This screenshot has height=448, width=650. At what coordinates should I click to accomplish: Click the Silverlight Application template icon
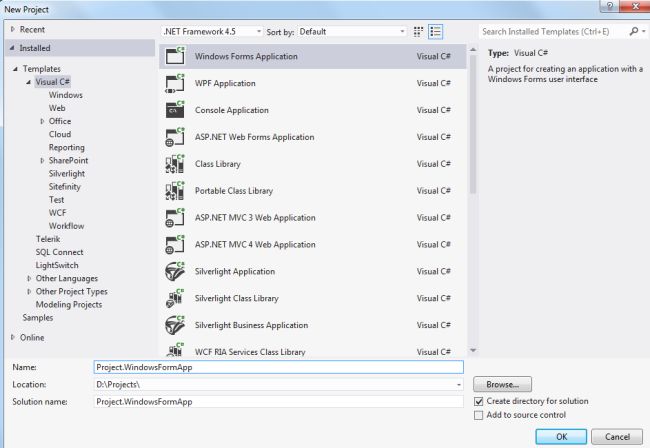point(175,271)
